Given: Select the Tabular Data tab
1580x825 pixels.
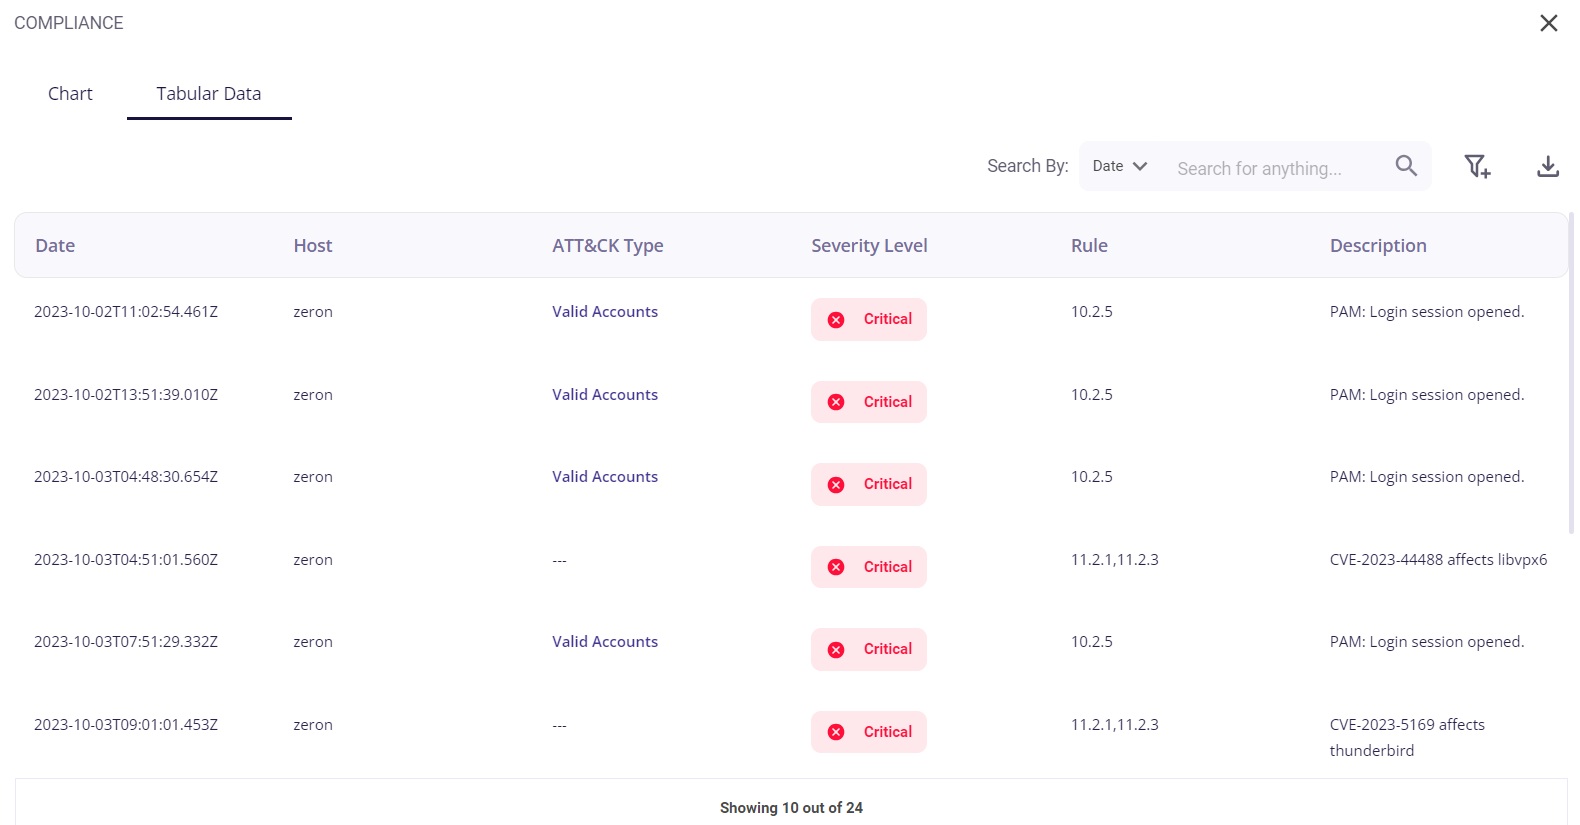Looking at the screenshot, I should click(x=209, y=93).
